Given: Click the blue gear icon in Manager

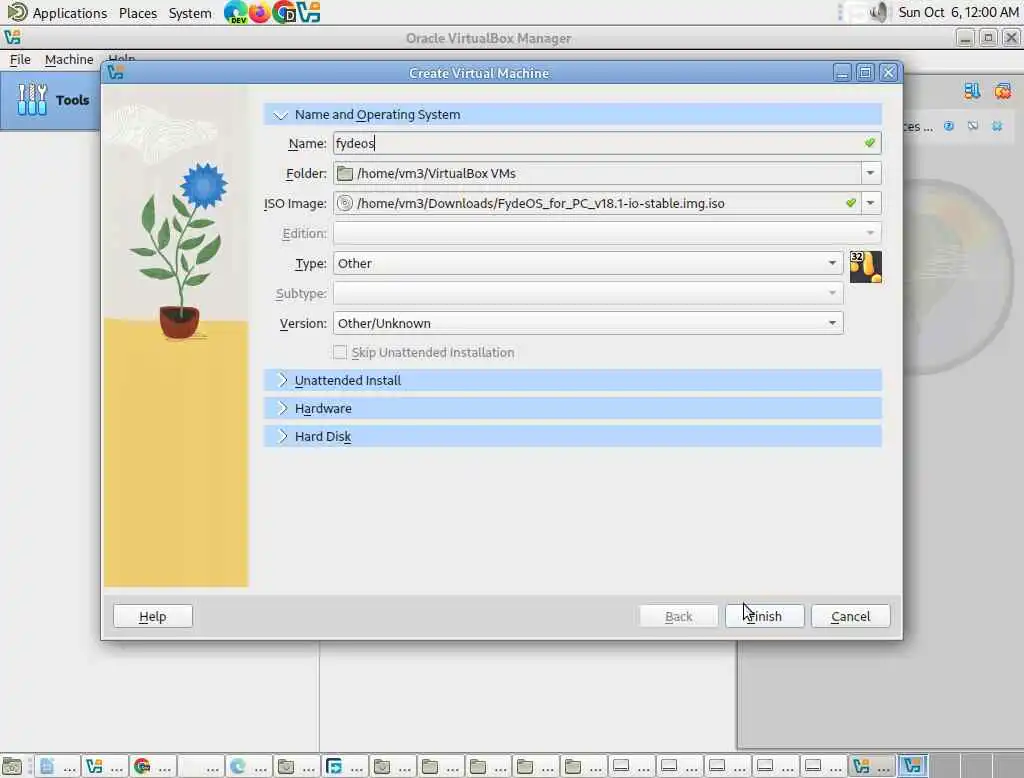Looking at the screenshot, I should 997,126.
